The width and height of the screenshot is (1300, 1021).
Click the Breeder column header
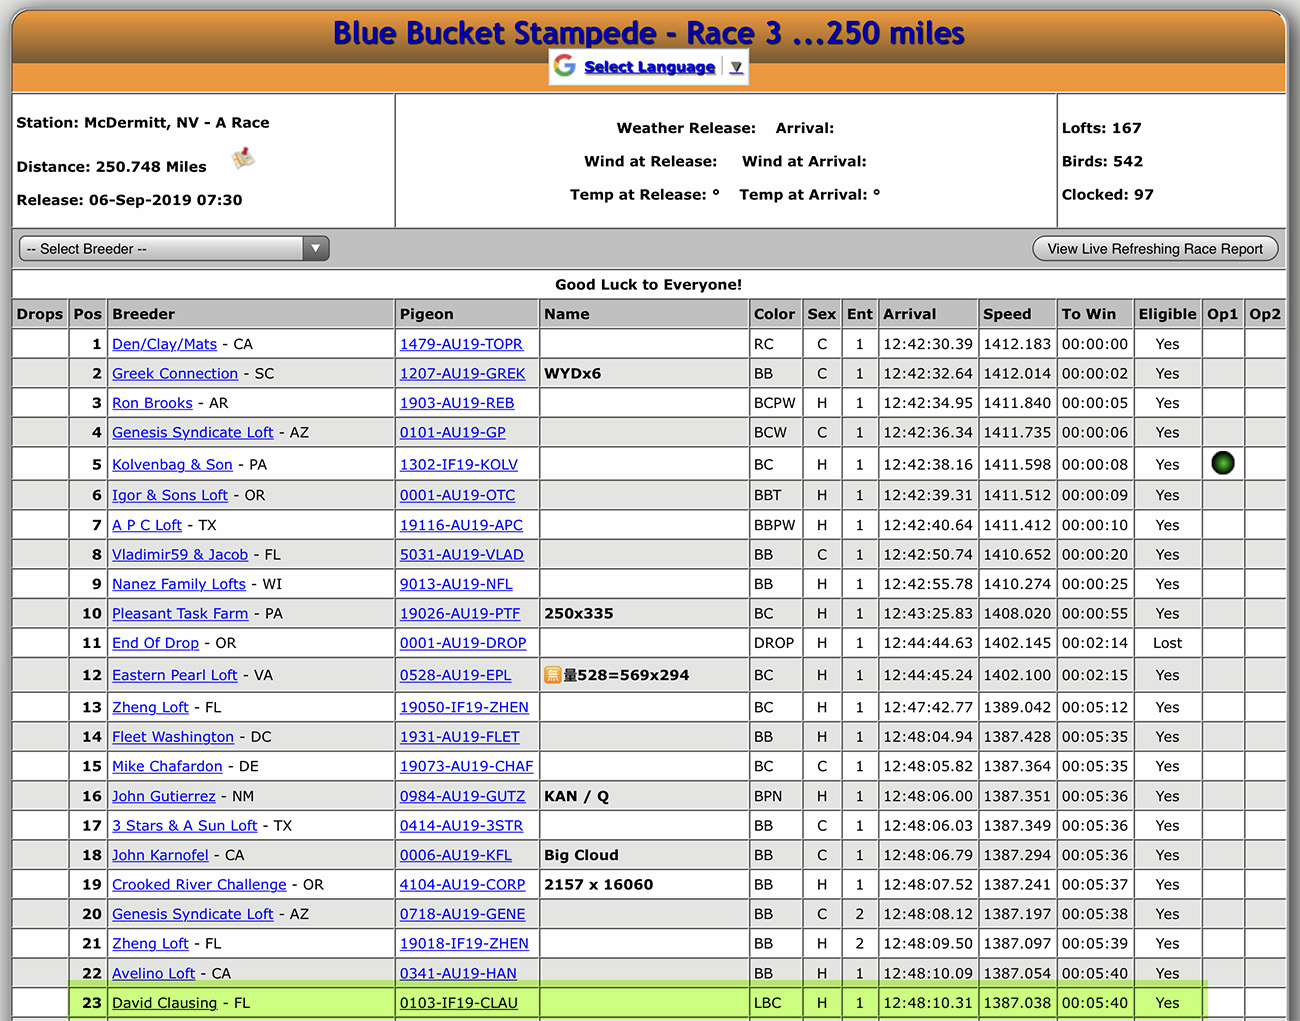point(143,314)
